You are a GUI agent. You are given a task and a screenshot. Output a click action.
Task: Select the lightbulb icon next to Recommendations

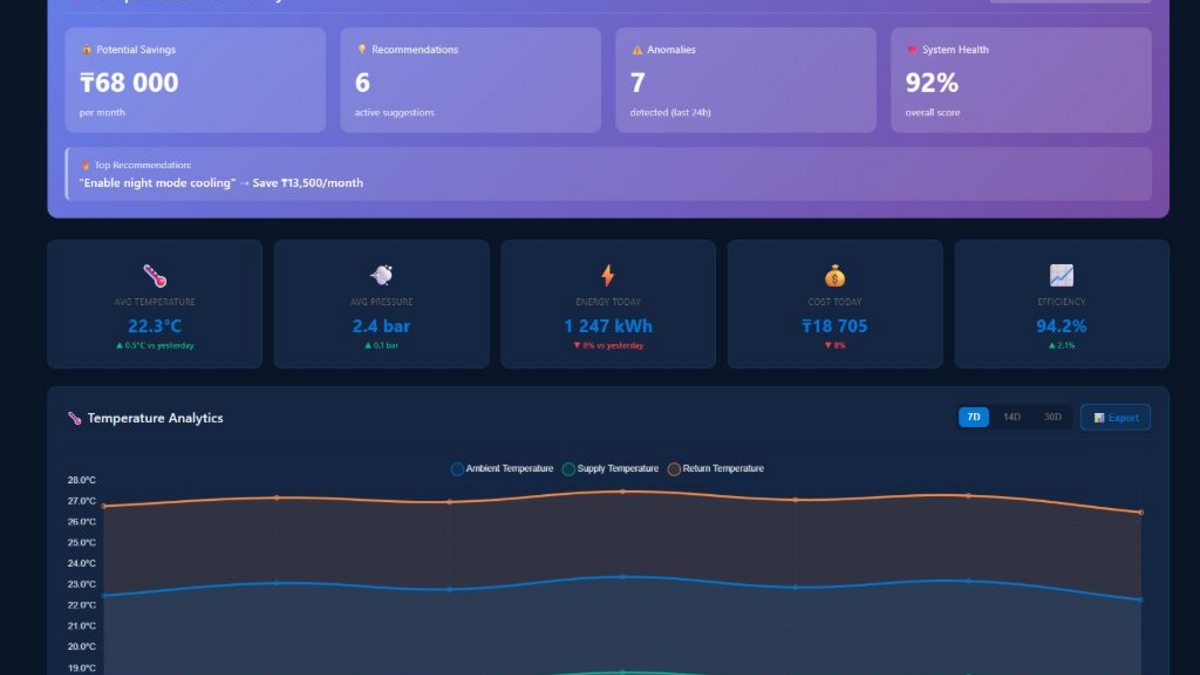coord(361,48)
